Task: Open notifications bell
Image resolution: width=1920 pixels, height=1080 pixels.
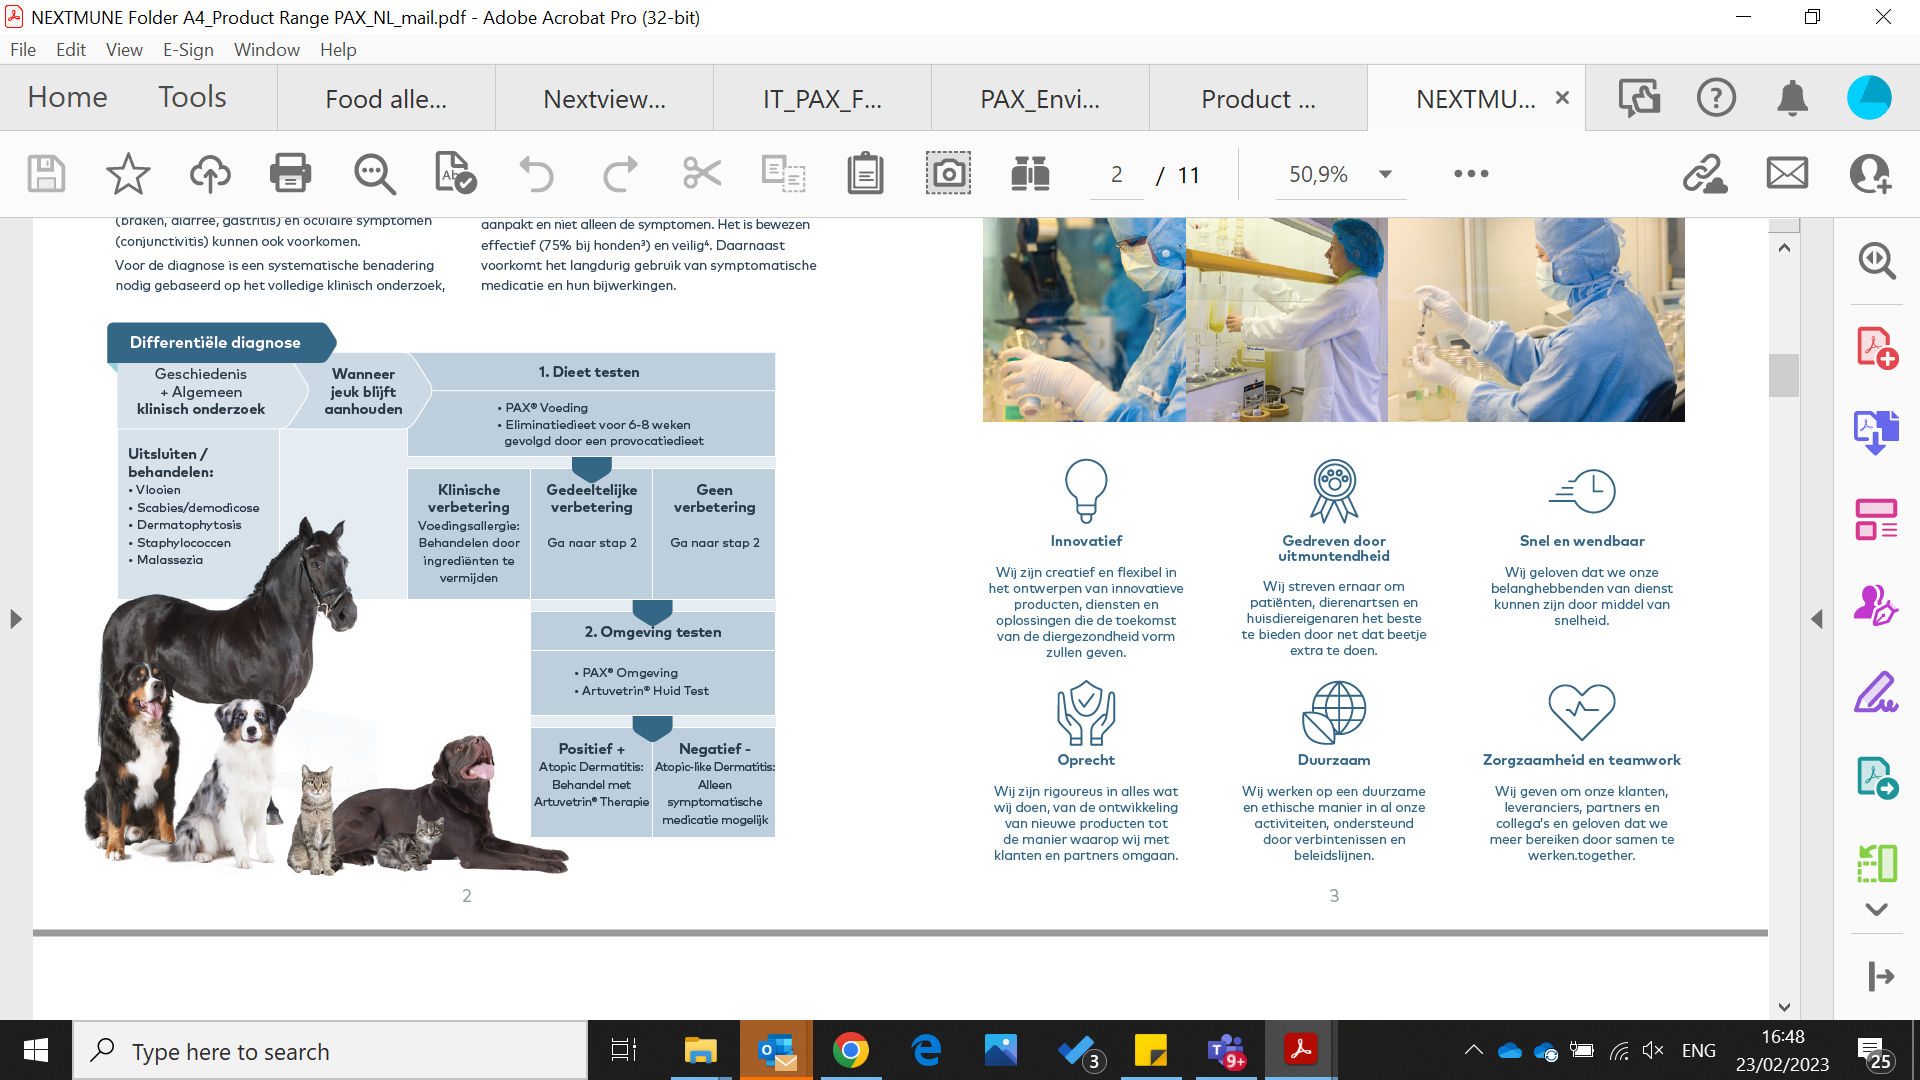Action: point(1792,98)
